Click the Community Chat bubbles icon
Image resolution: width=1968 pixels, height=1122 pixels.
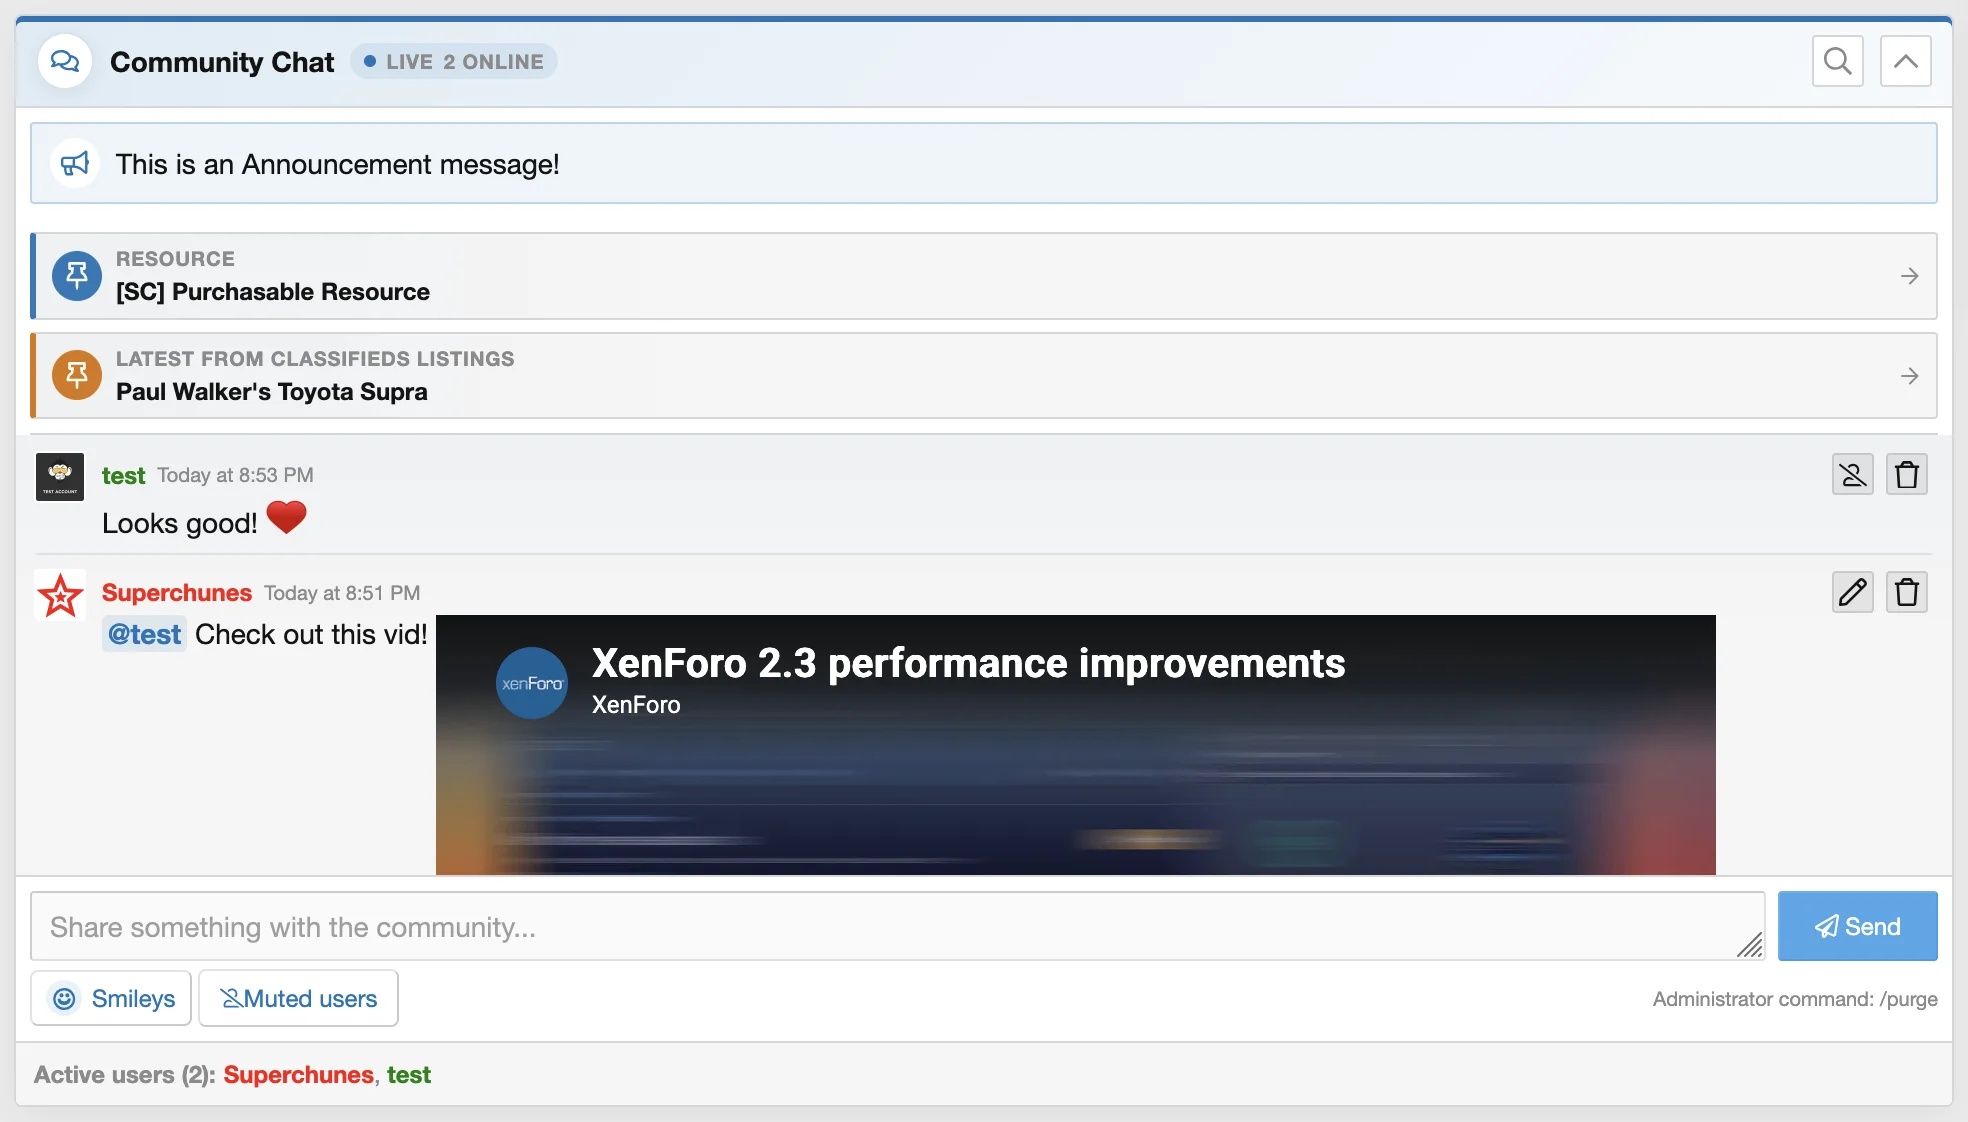point(65,61)
